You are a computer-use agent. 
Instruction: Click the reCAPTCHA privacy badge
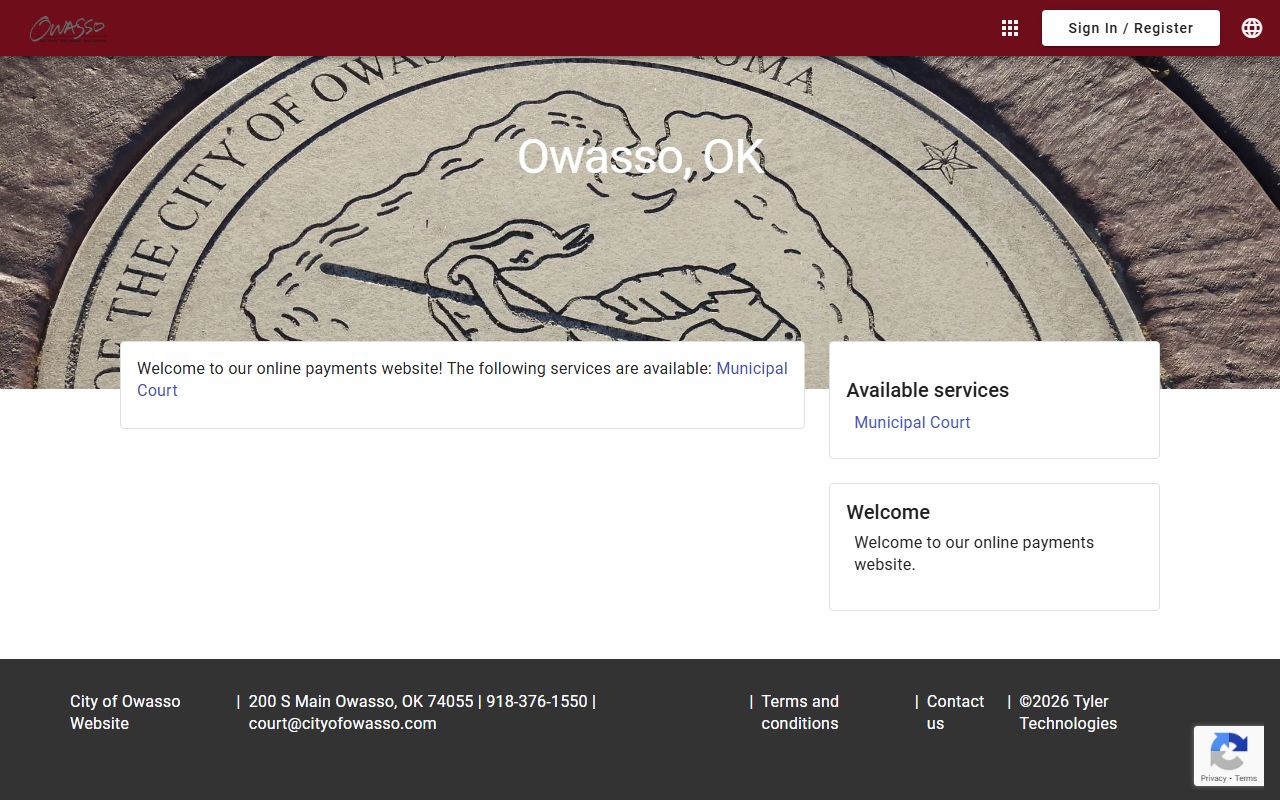coord(1229,756)
